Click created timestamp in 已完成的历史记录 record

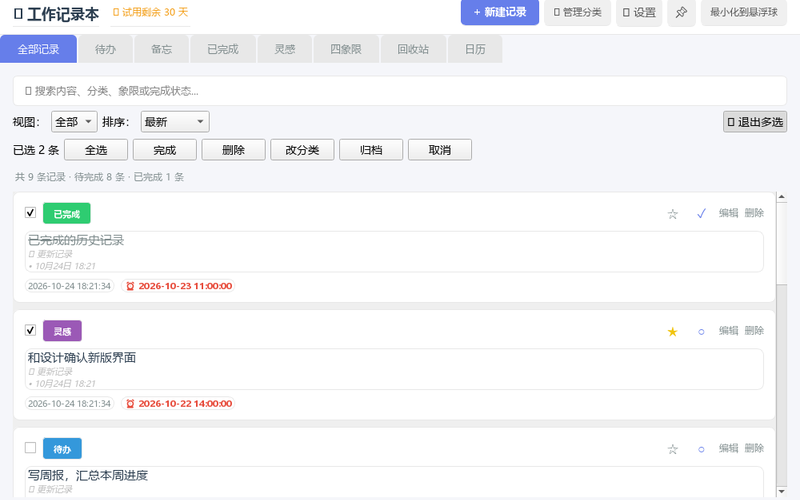pos(69,286)
